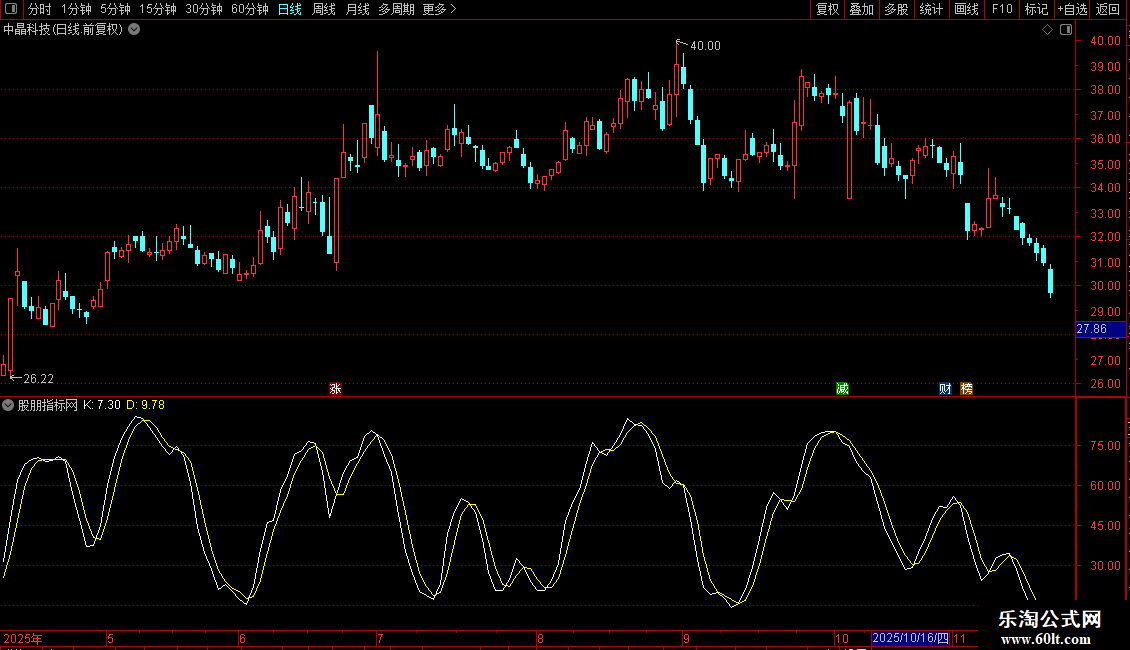The width and height of the screenshot is (1130, 650).
Task: Expand the 股朋指标网 indicator dropdown arrow
Action: click(8, 405)
